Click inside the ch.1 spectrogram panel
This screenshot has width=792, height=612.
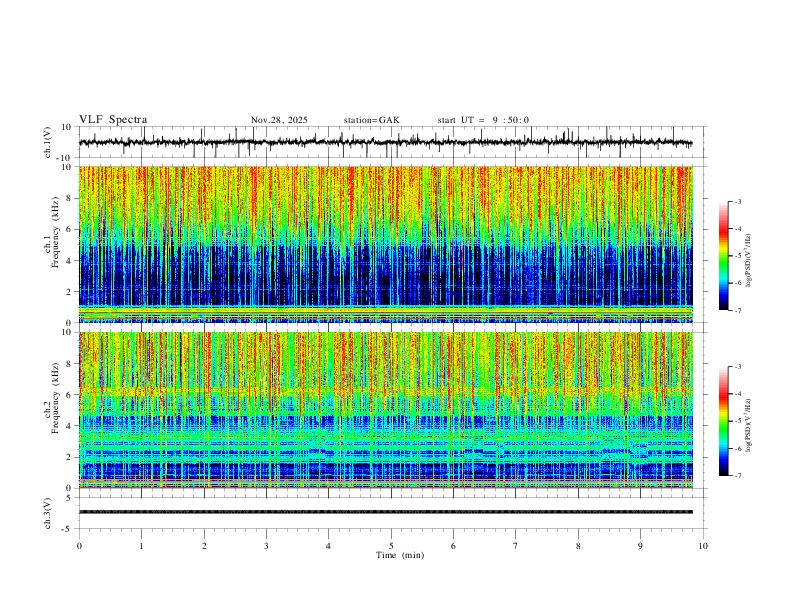(x=385, y=244)
